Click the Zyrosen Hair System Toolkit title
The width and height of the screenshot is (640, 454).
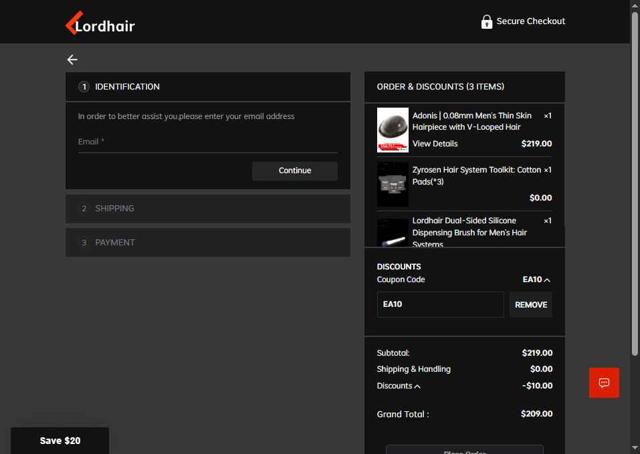[477, 176]
